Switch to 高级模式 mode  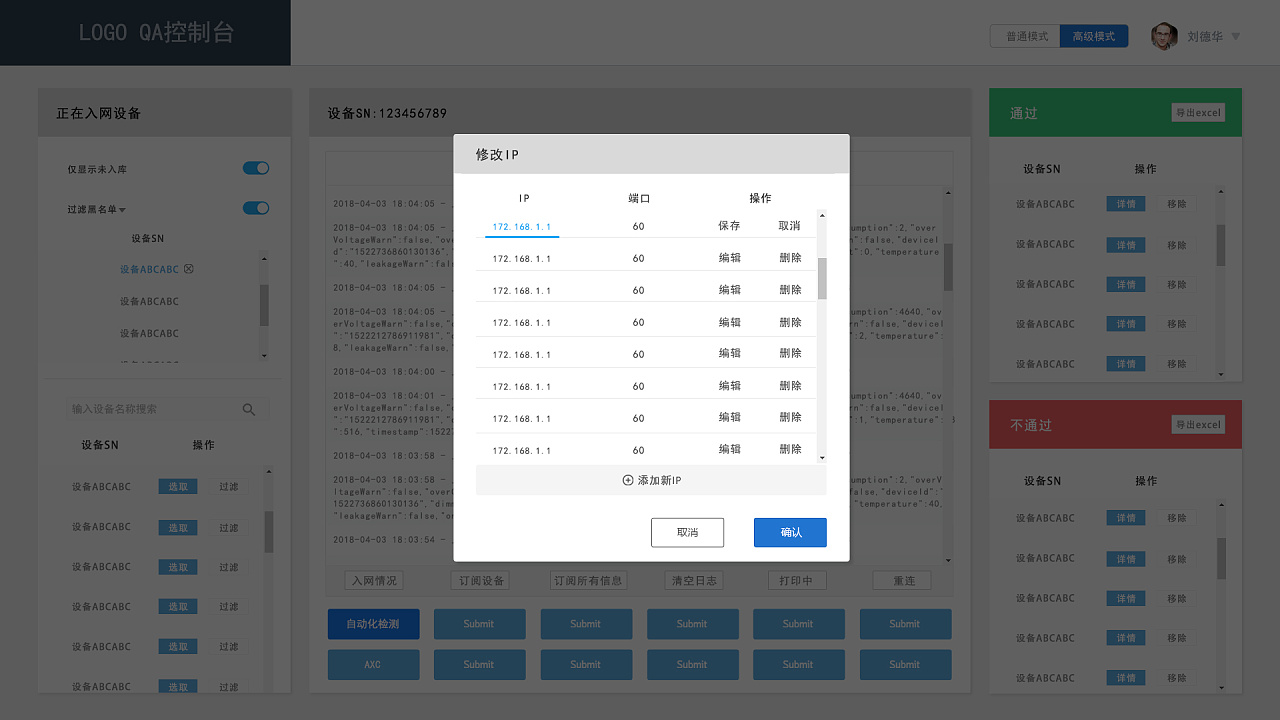[1093, 35]
